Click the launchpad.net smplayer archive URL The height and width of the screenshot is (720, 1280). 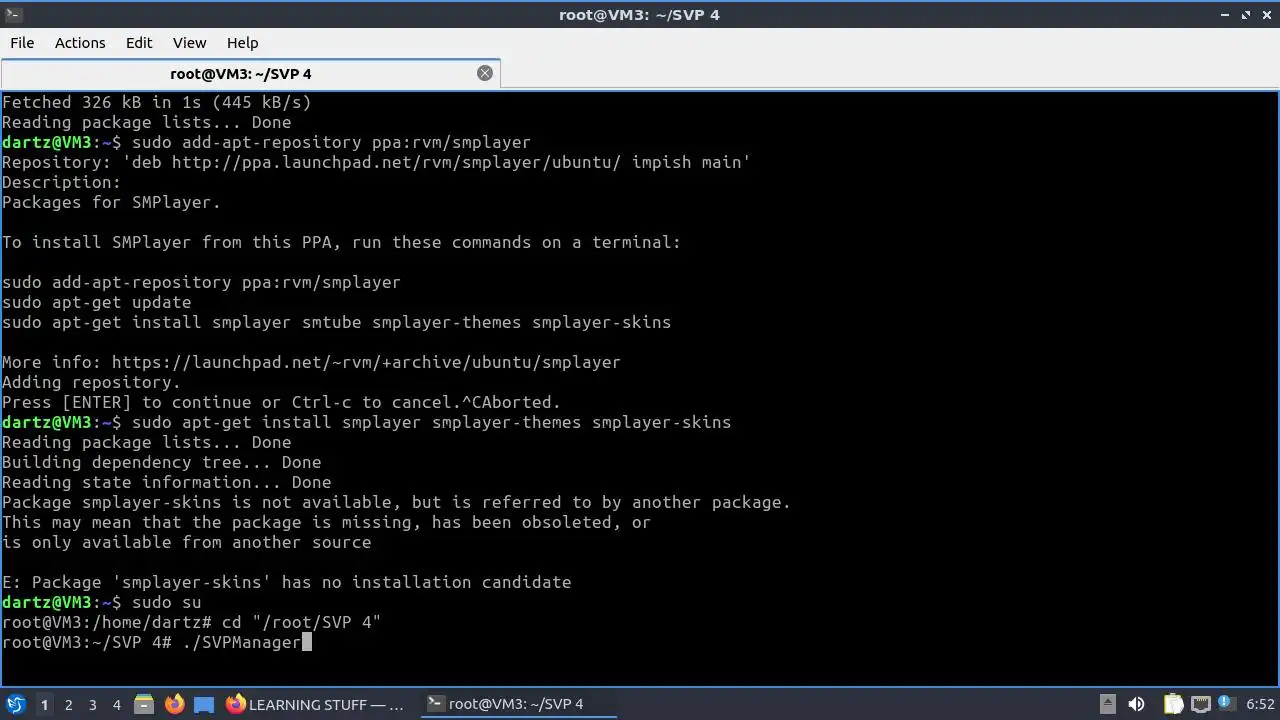point(366,363)
